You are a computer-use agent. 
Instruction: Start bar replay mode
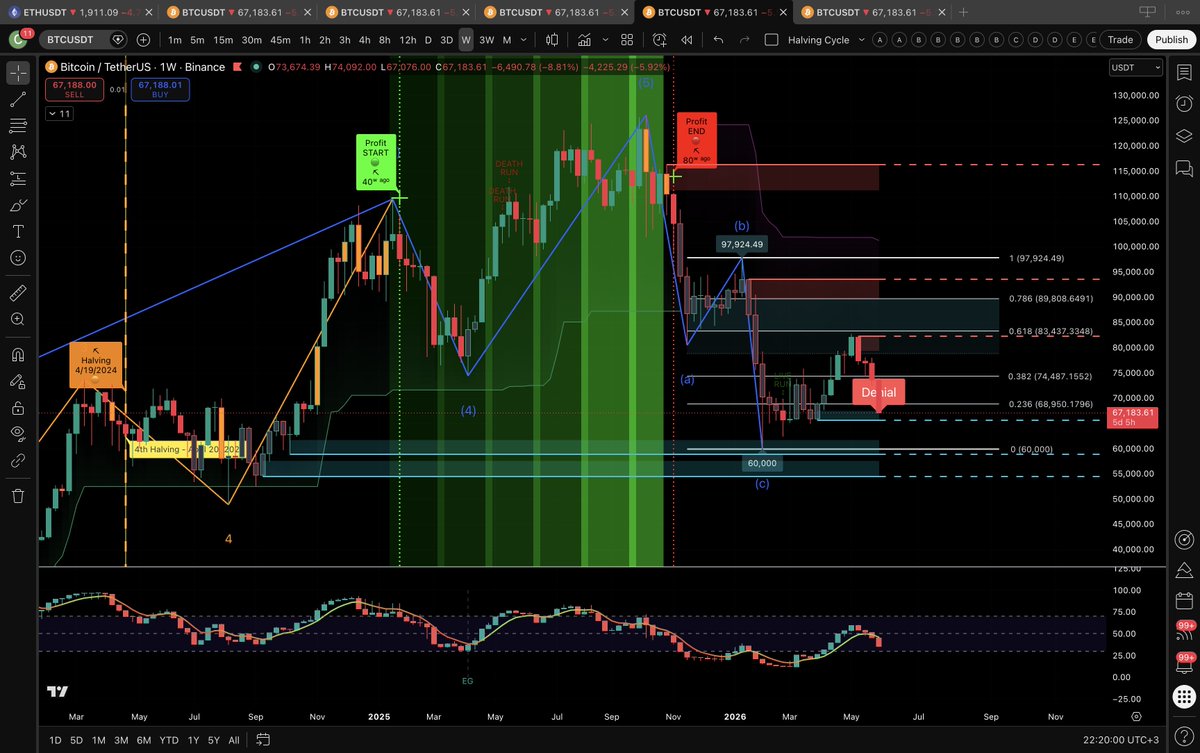(687, 40)
